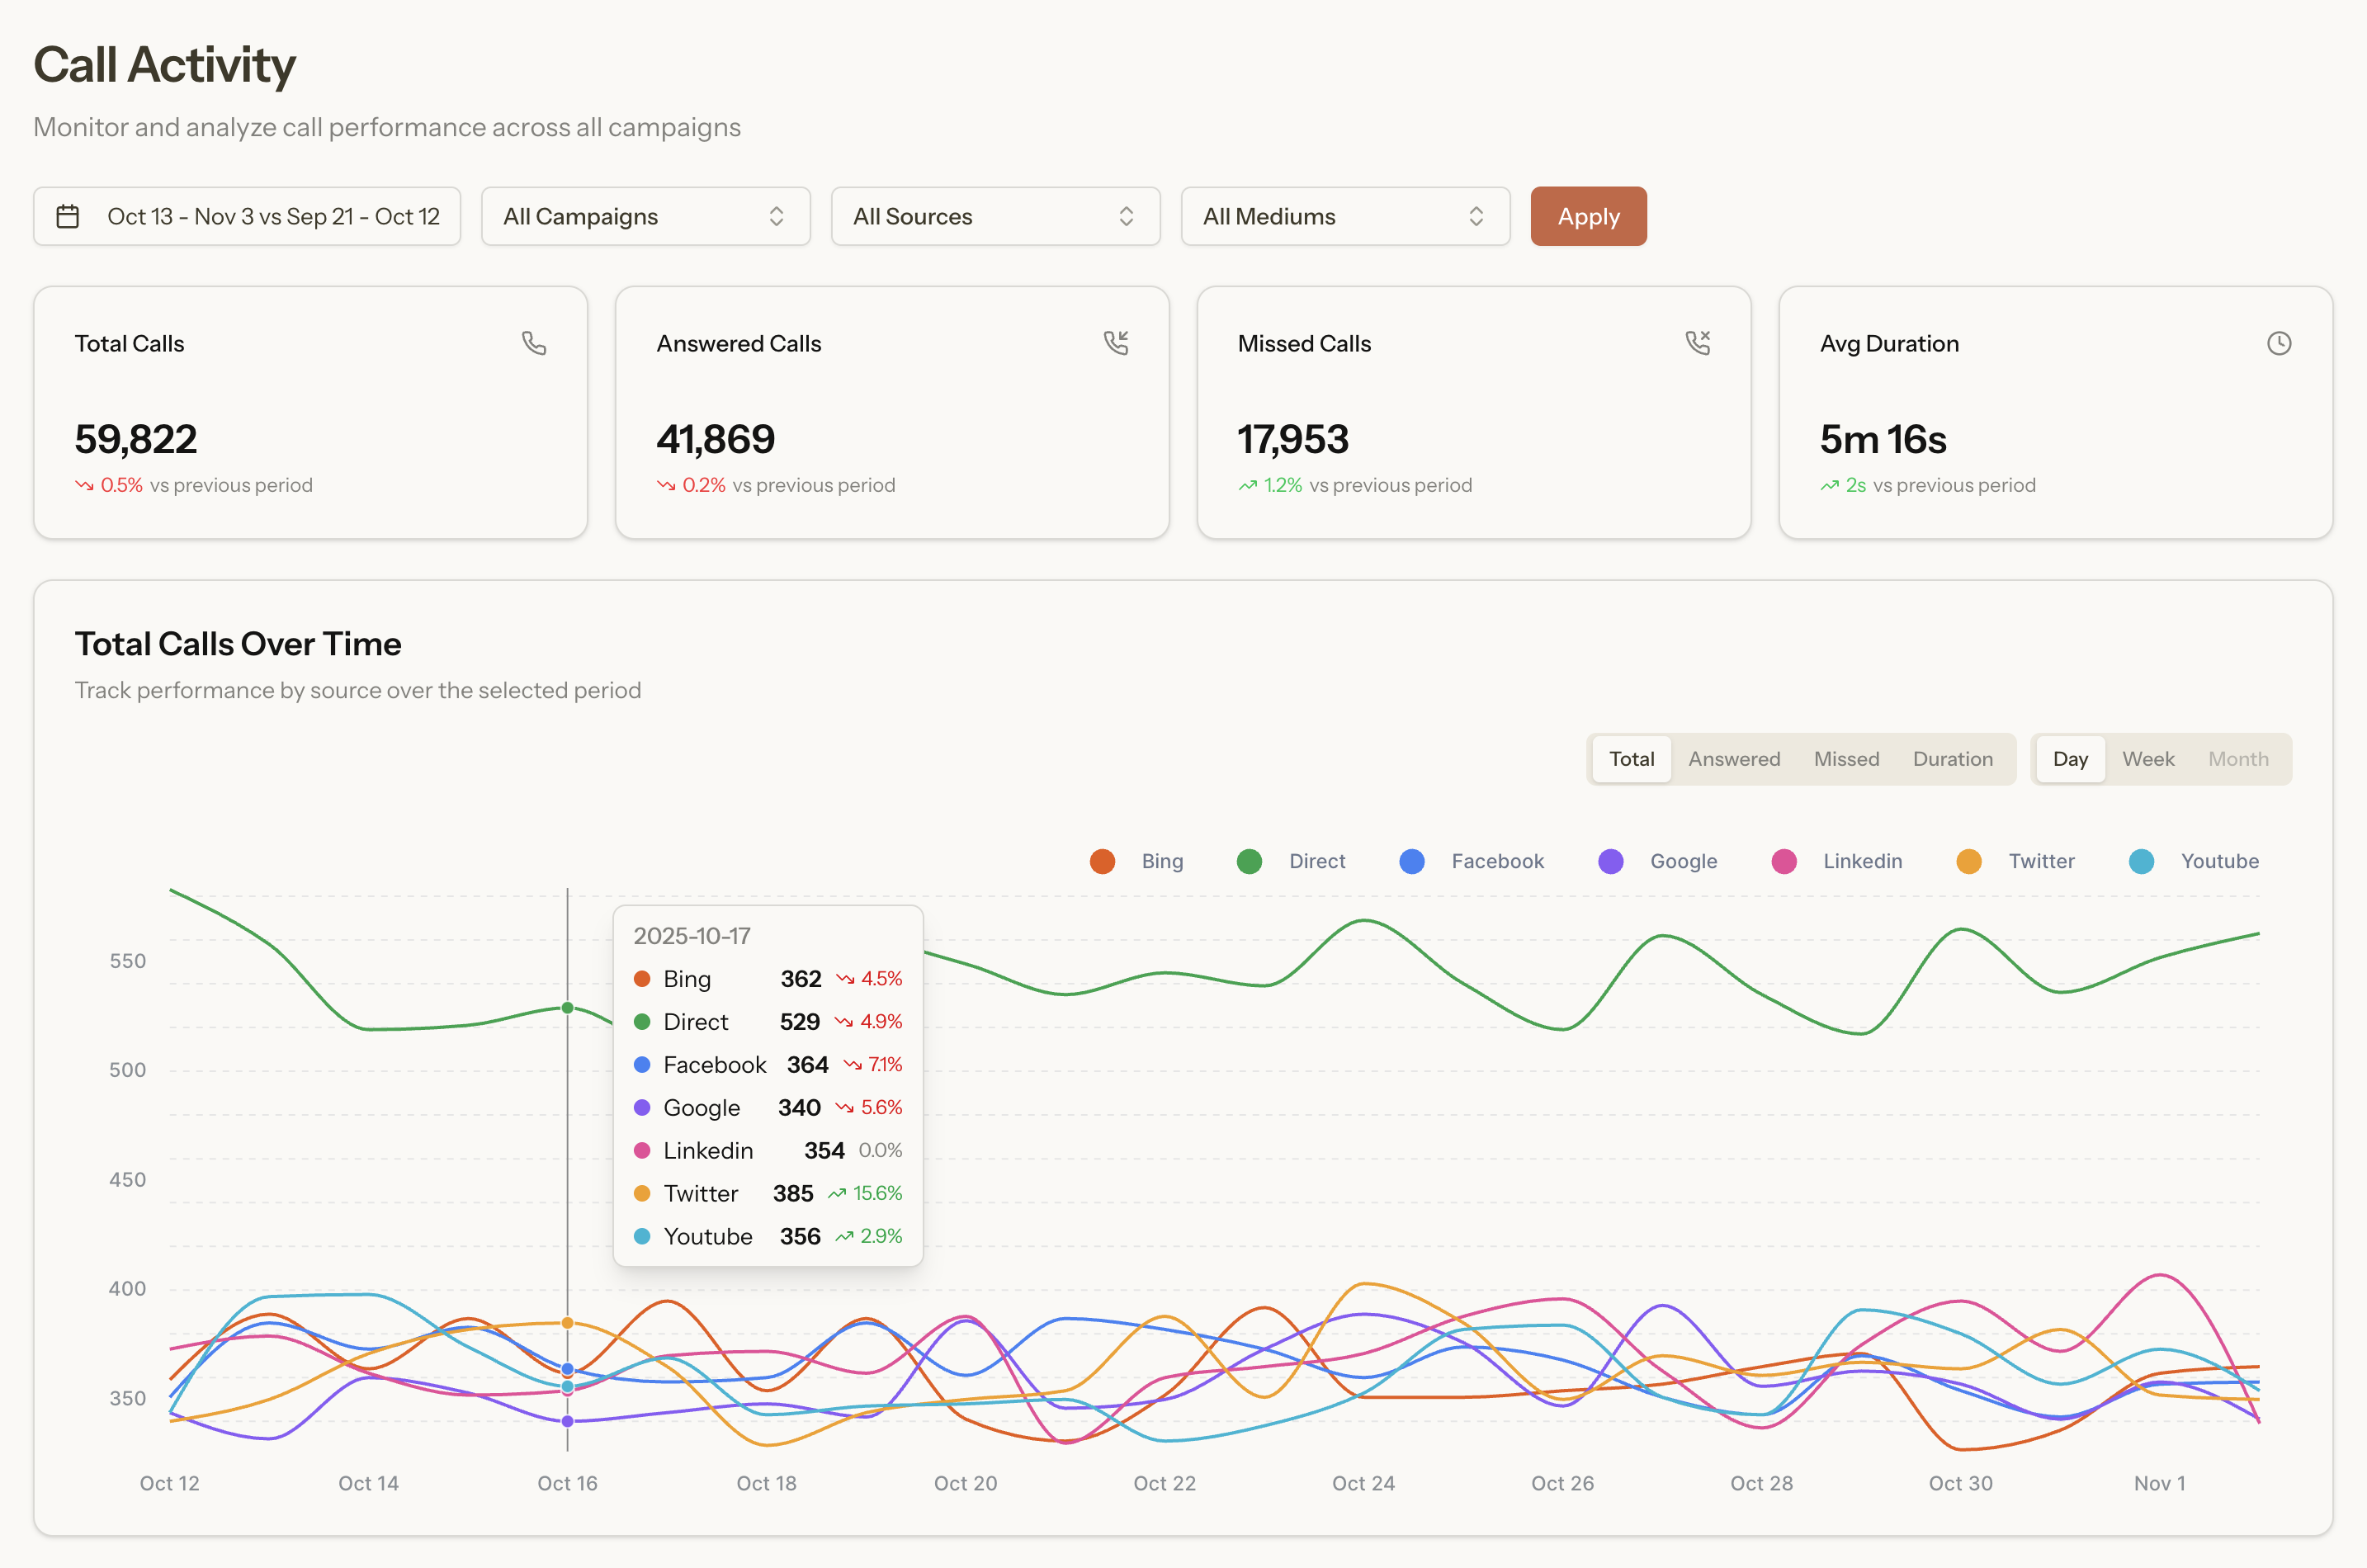Click the downward trend arrow under Total Calls

pos(84,486)
